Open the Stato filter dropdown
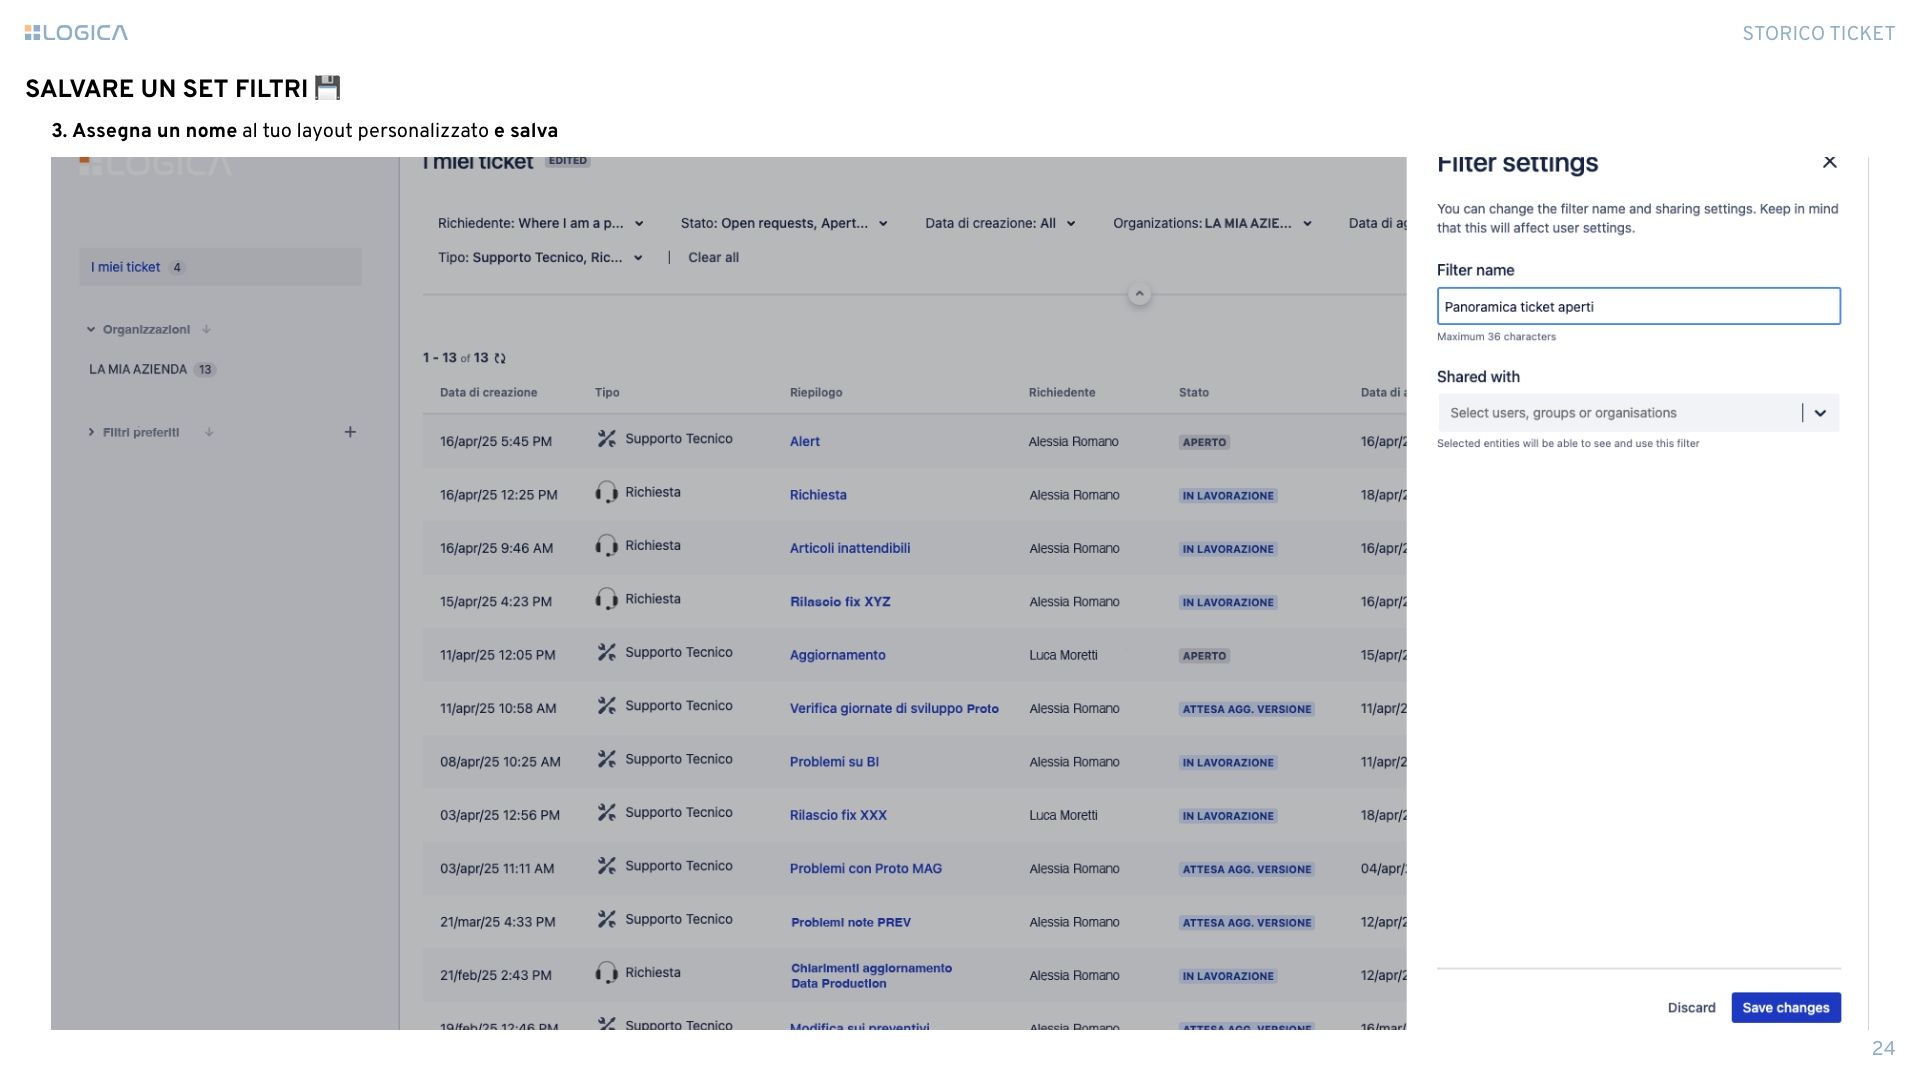The height and width of the screenshot is (1080, 1920). (783, 223)
